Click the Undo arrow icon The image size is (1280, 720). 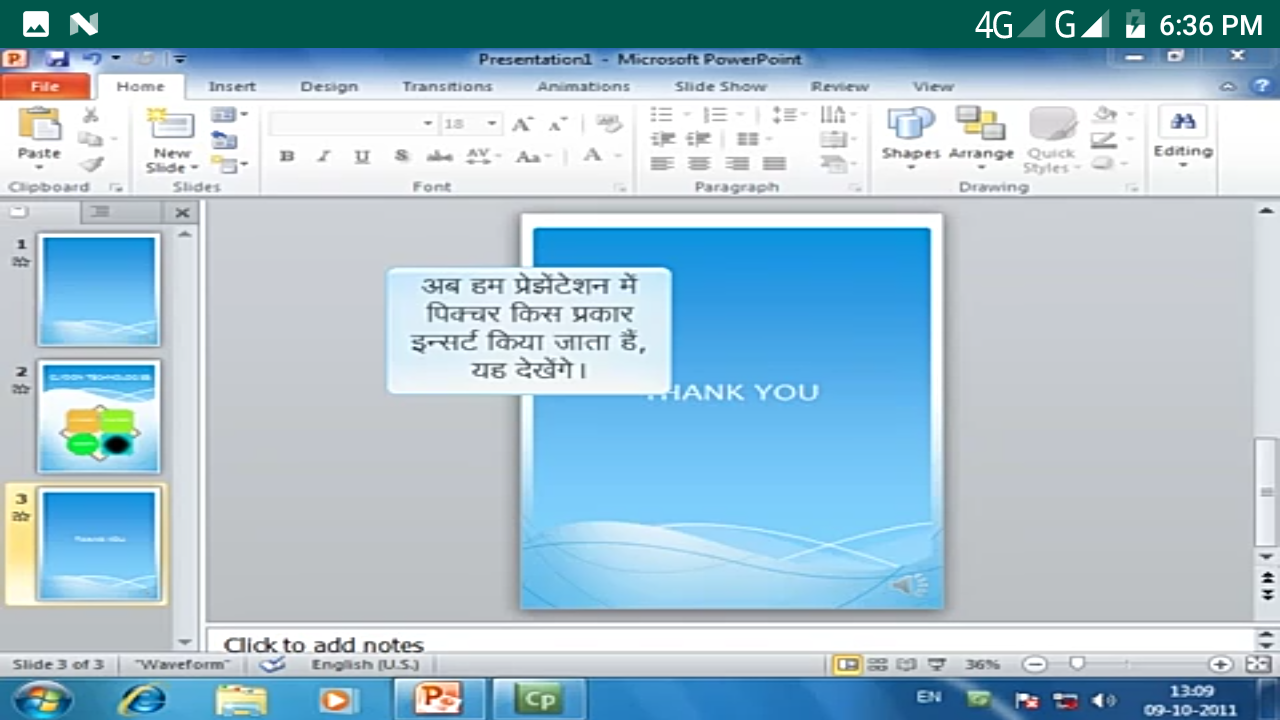tap(93, 59)
